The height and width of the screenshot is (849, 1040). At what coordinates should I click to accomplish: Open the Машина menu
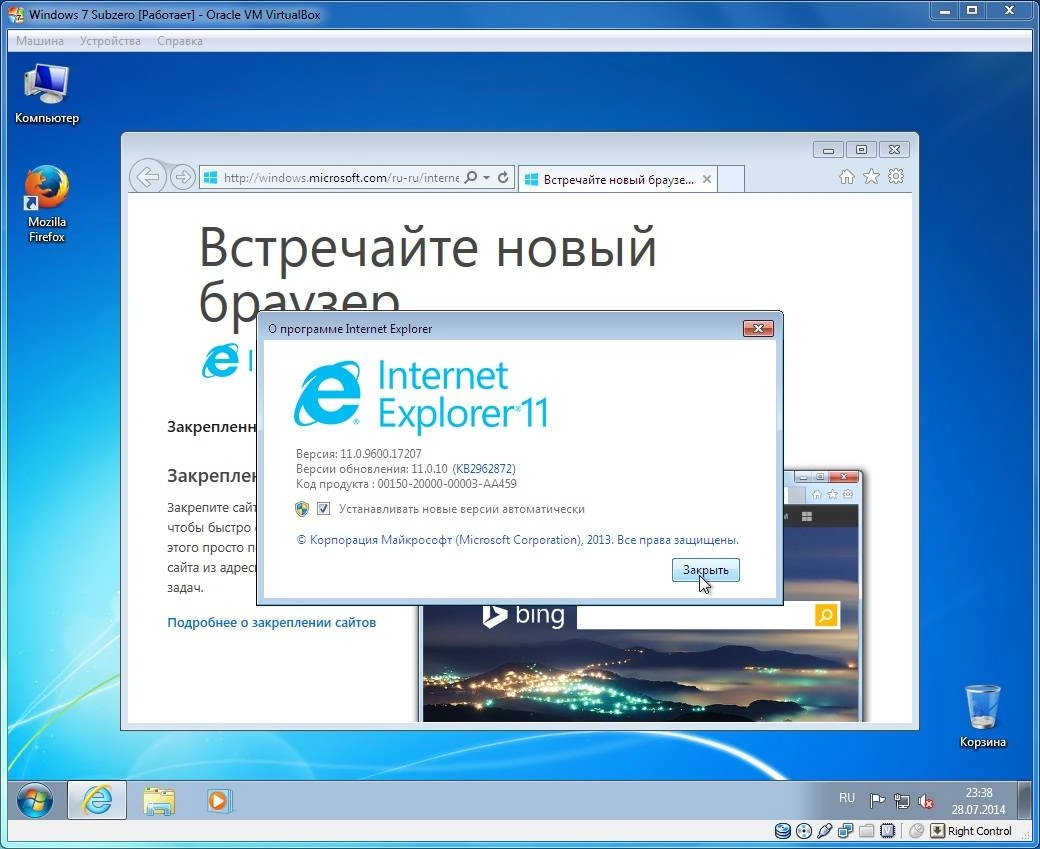[x=40, y=41]
